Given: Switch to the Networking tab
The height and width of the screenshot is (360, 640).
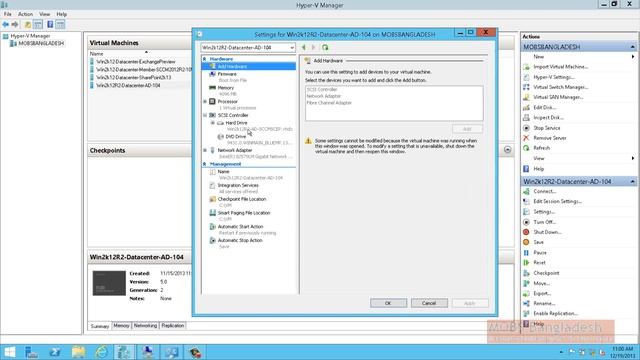Looking at the screenshot, I should tap(145, 326).
